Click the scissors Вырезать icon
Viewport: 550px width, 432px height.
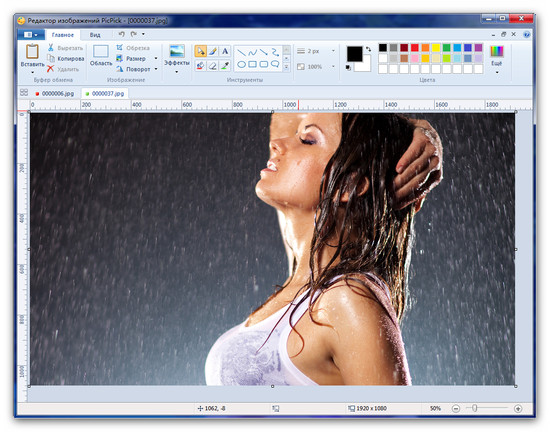pos(51,48)
